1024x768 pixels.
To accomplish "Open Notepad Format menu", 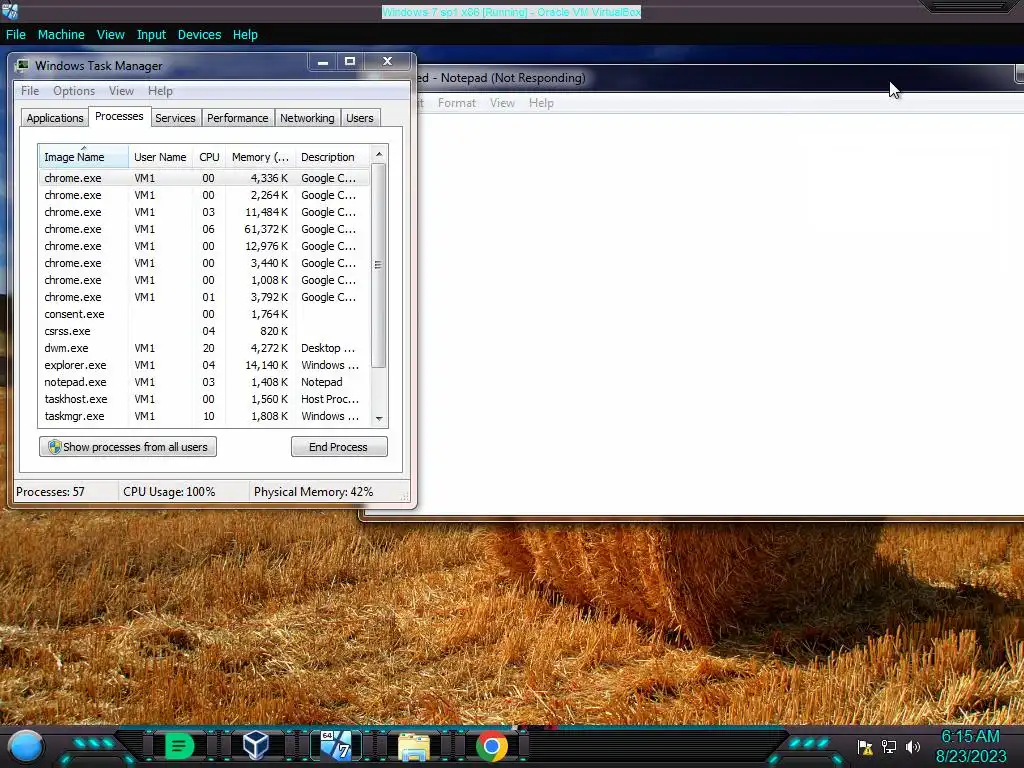I will 456,103.
